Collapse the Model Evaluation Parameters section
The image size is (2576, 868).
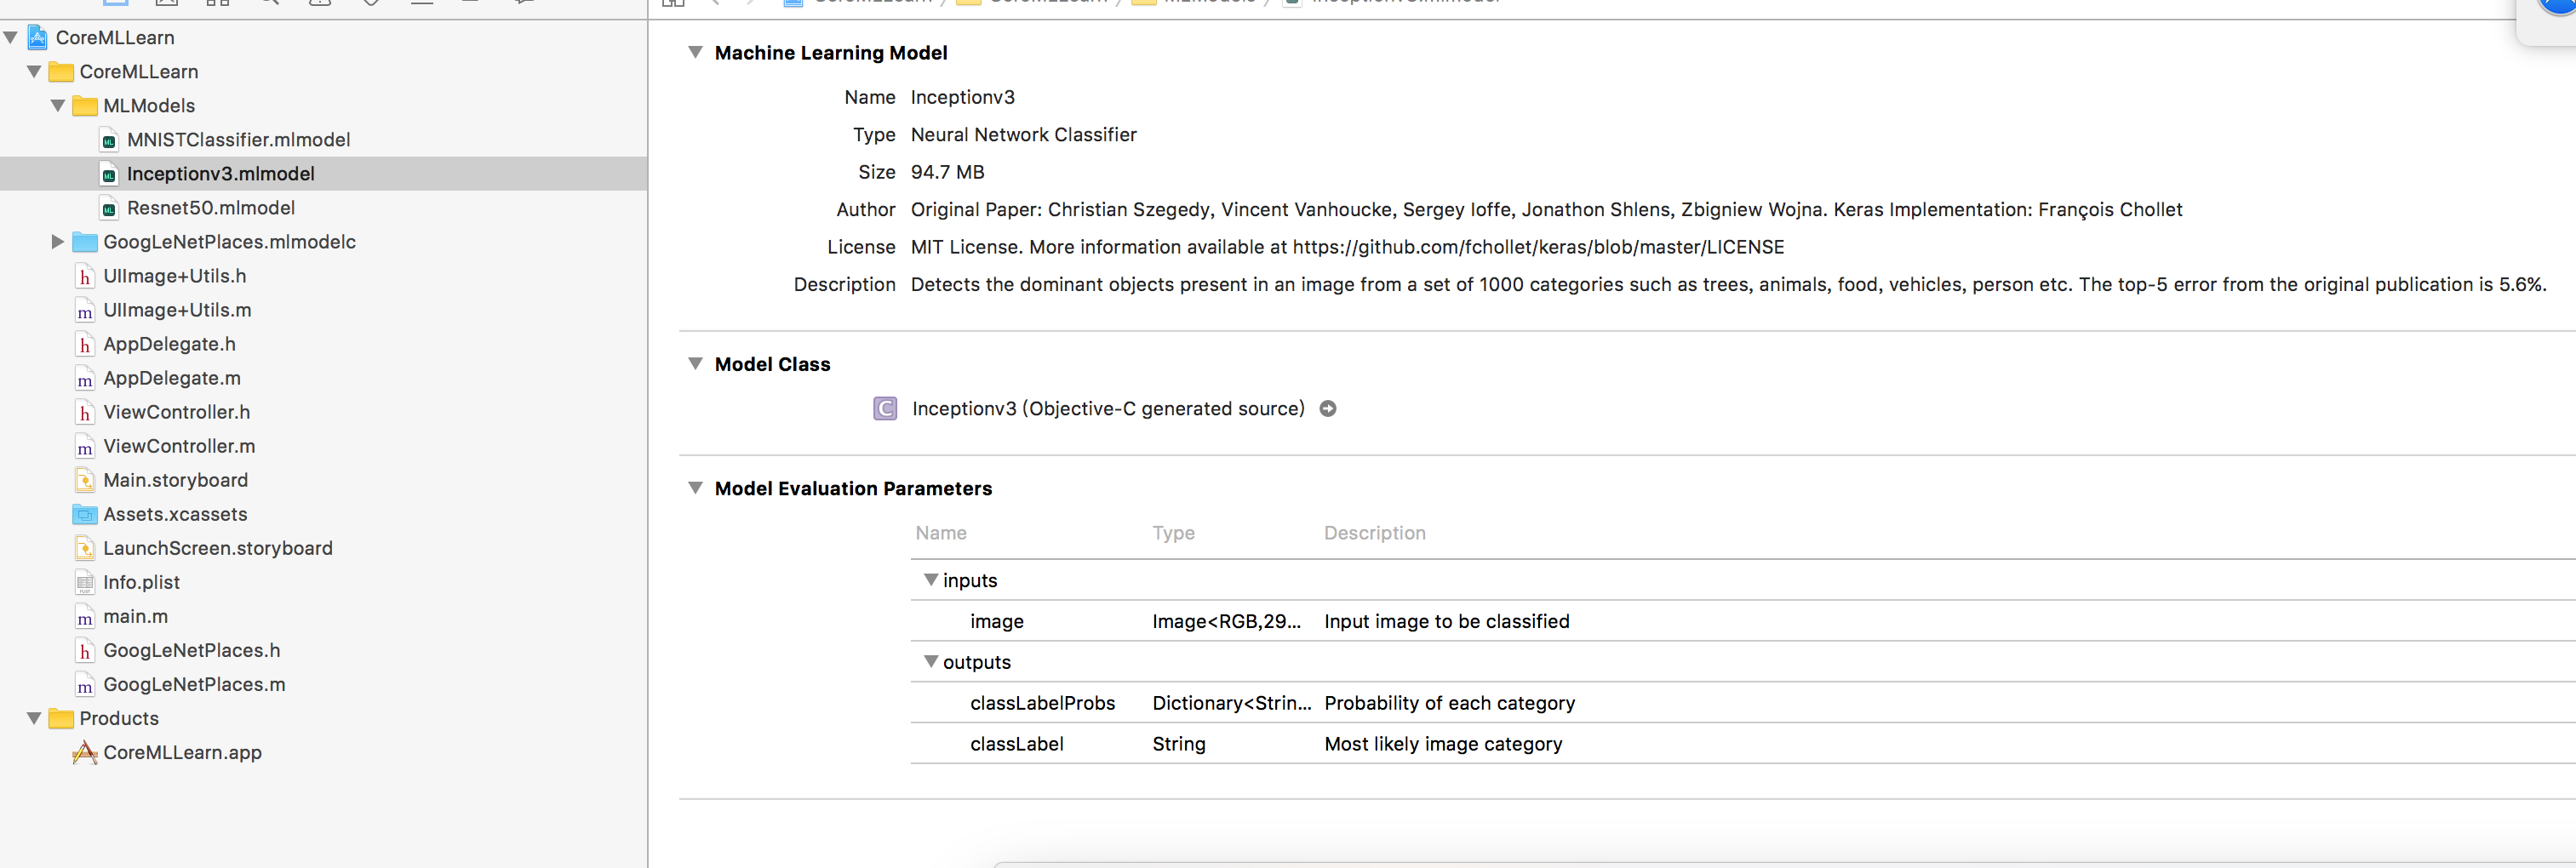click(x=695, y=488)
